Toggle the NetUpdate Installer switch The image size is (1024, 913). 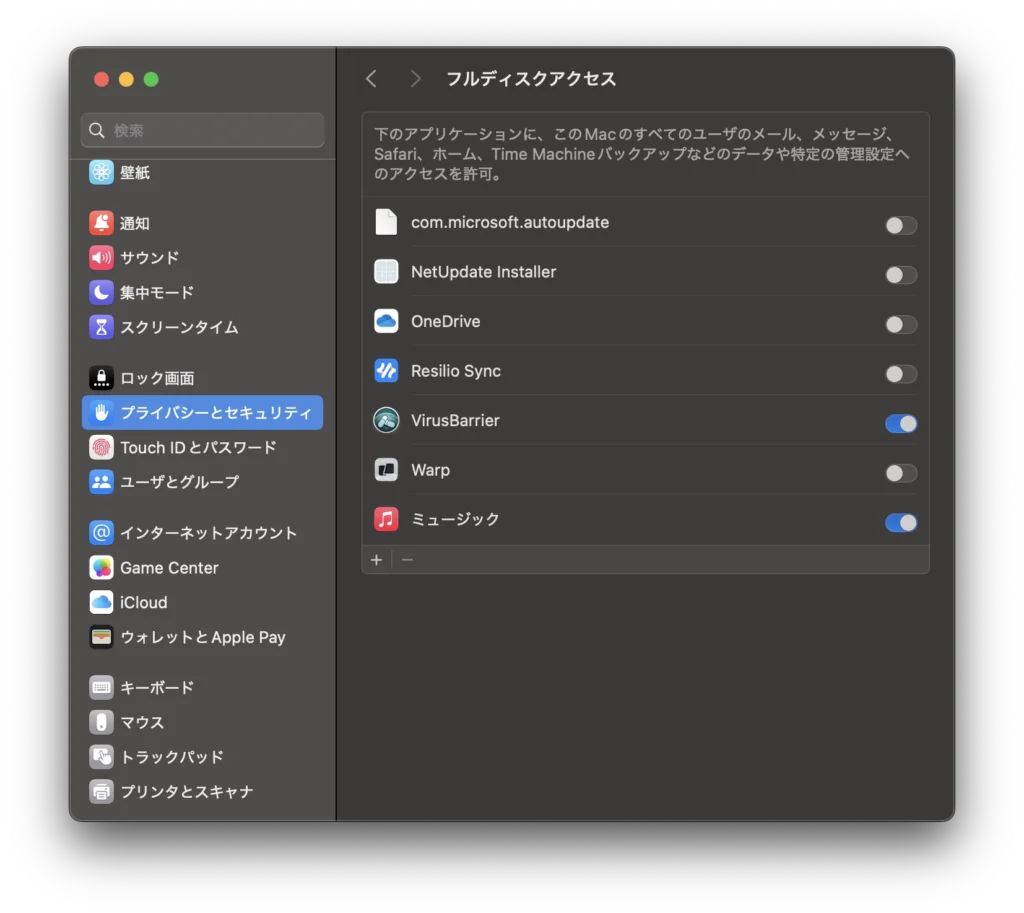click(901, 275)
